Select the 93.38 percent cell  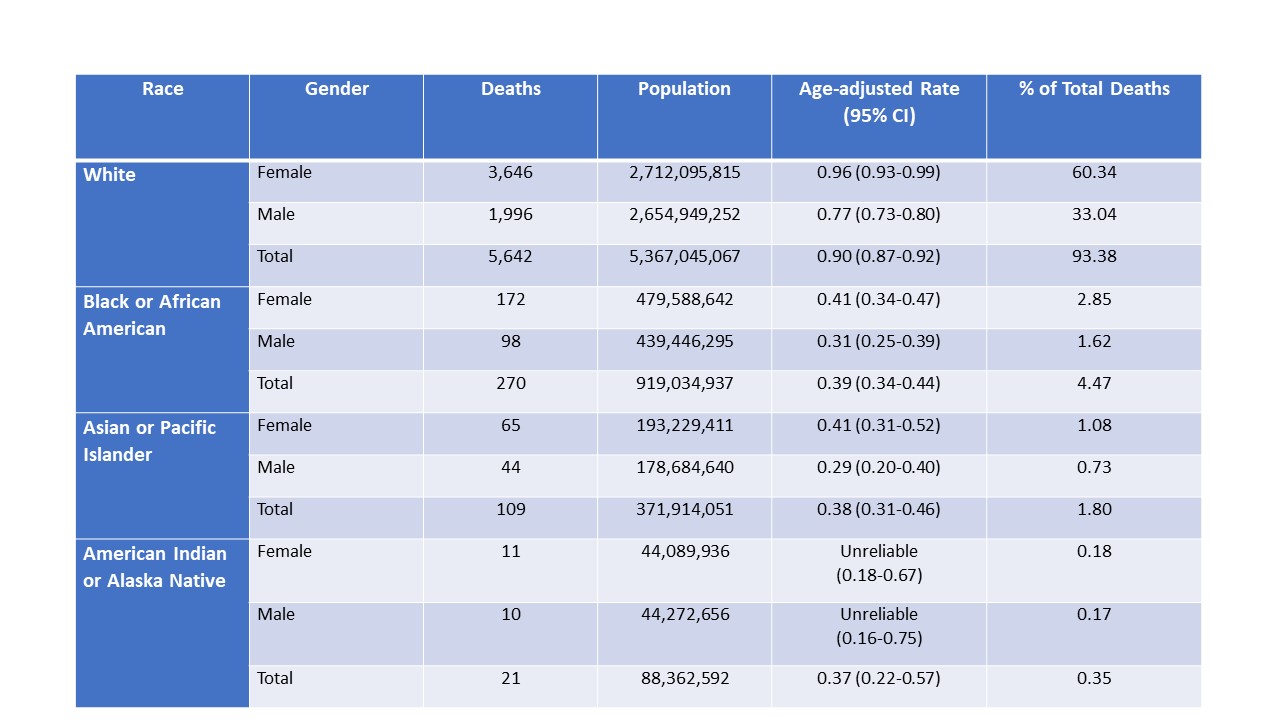(1093, 257)
